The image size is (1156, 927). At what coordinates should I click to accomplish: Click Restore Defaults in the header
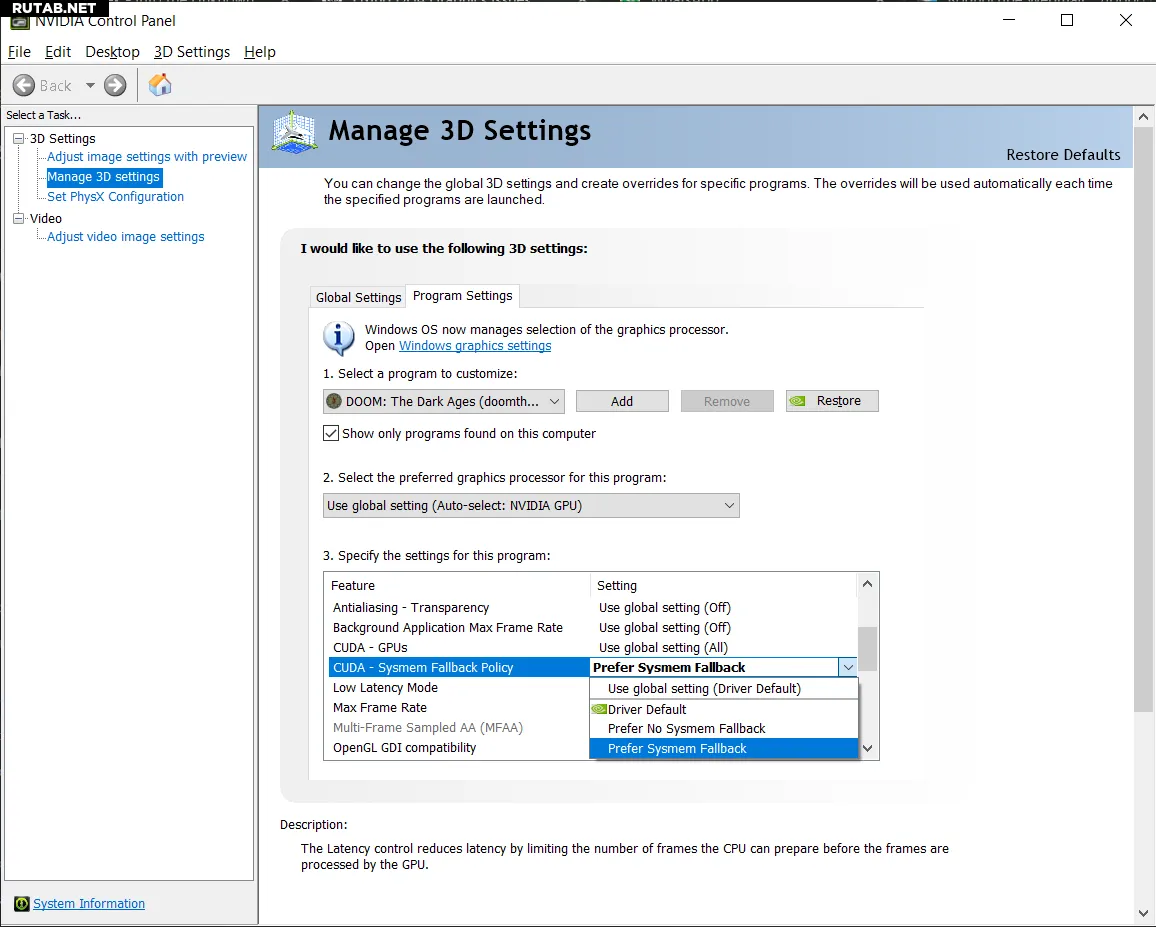[x=1062, y=155]
